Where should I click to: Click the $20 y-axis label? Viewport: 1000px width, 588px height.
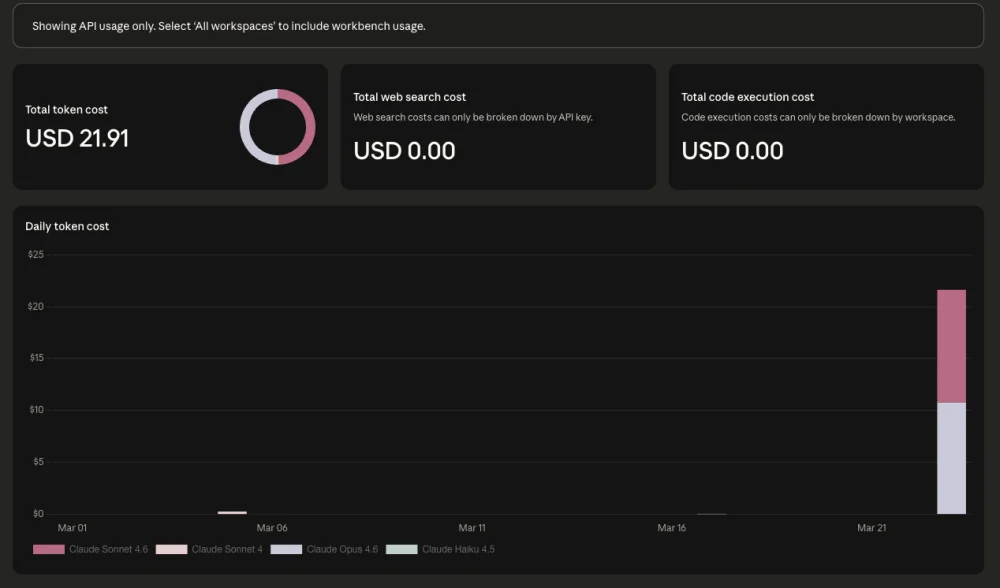[36, 306]
